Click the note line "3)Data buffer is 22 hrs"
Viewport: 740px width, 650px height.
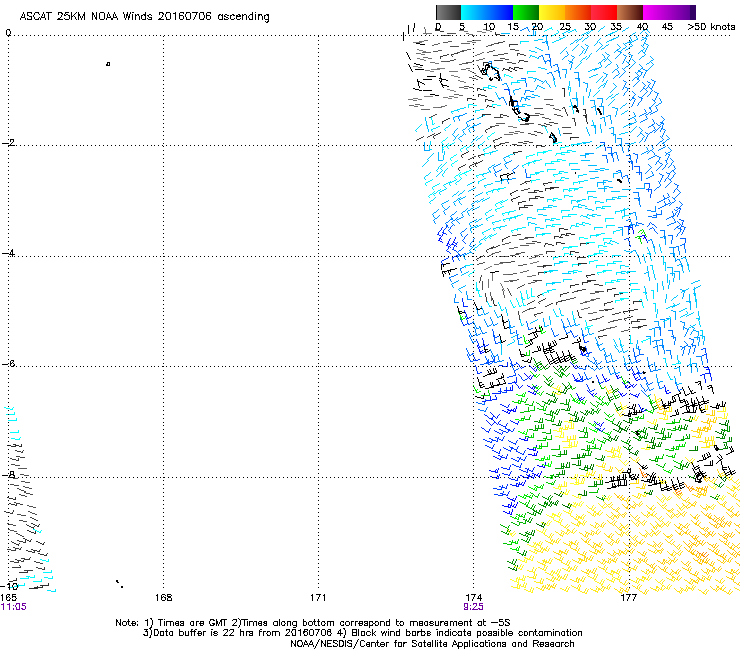point(362,633)
